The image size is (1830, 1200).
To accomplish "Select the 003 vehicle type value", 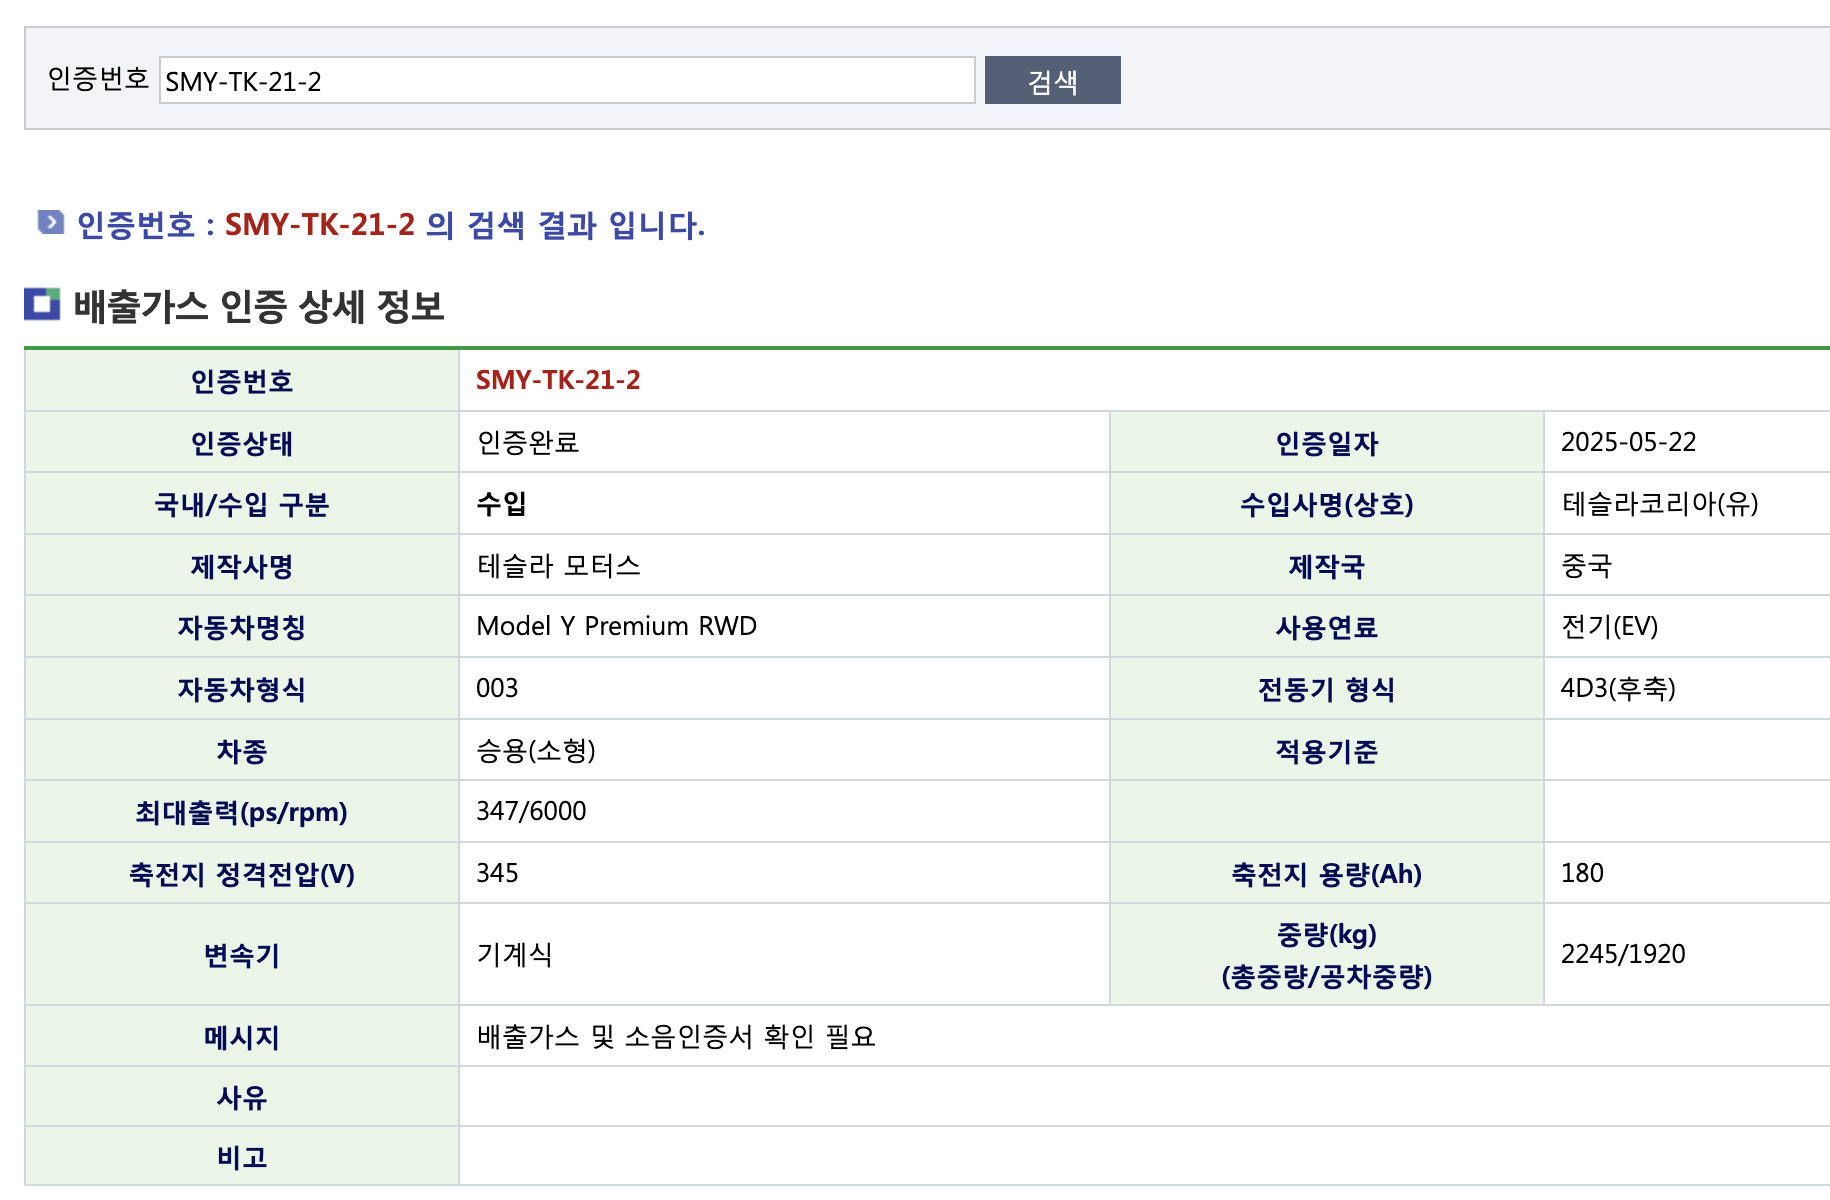I will click(x=497, y=688).
